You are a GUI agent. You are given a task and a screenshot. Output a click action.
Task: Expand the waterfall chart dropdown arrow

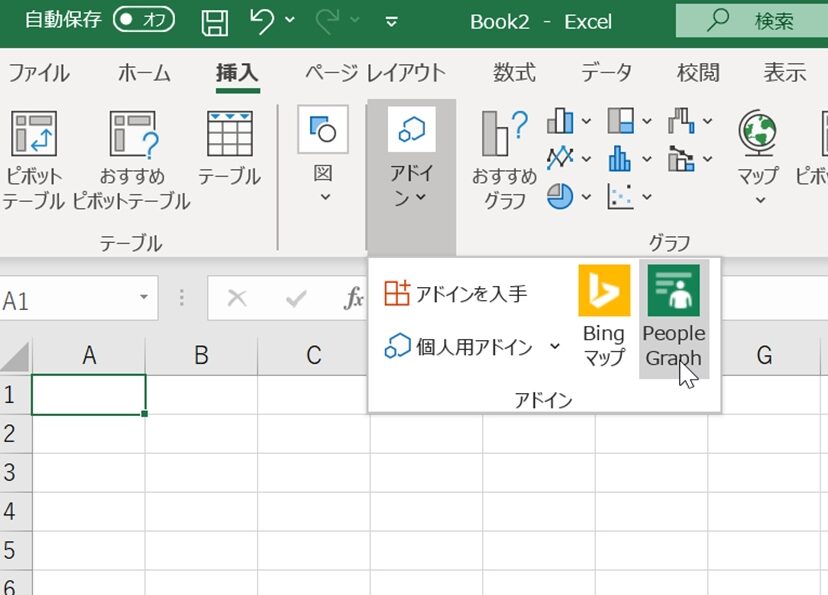click(708, 121)
